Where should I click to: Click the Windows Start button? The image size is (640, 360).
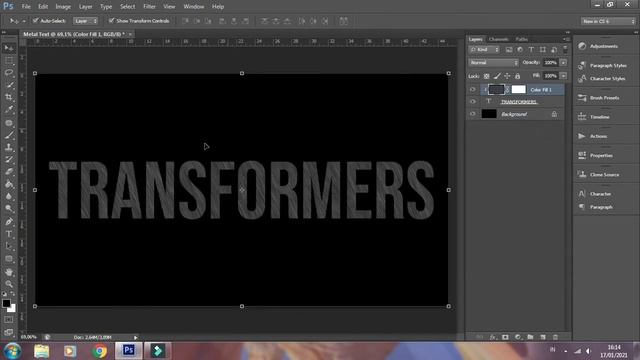click(13, 351)
